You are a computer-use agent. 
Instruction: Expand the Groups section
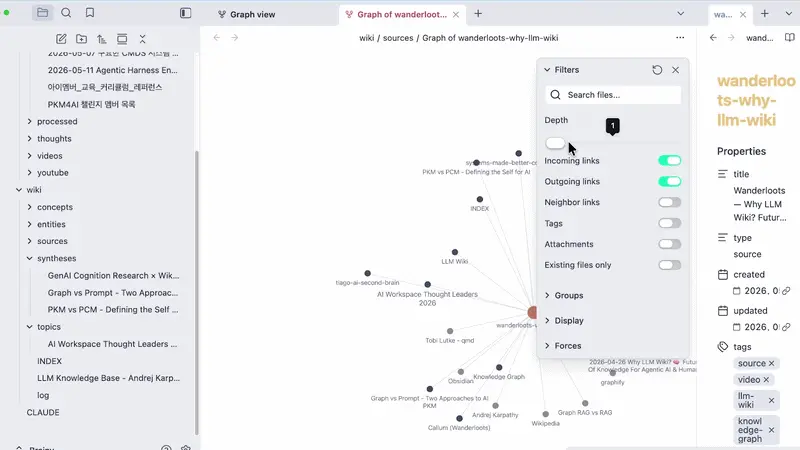pyautogui.click(x=564, y=295)
